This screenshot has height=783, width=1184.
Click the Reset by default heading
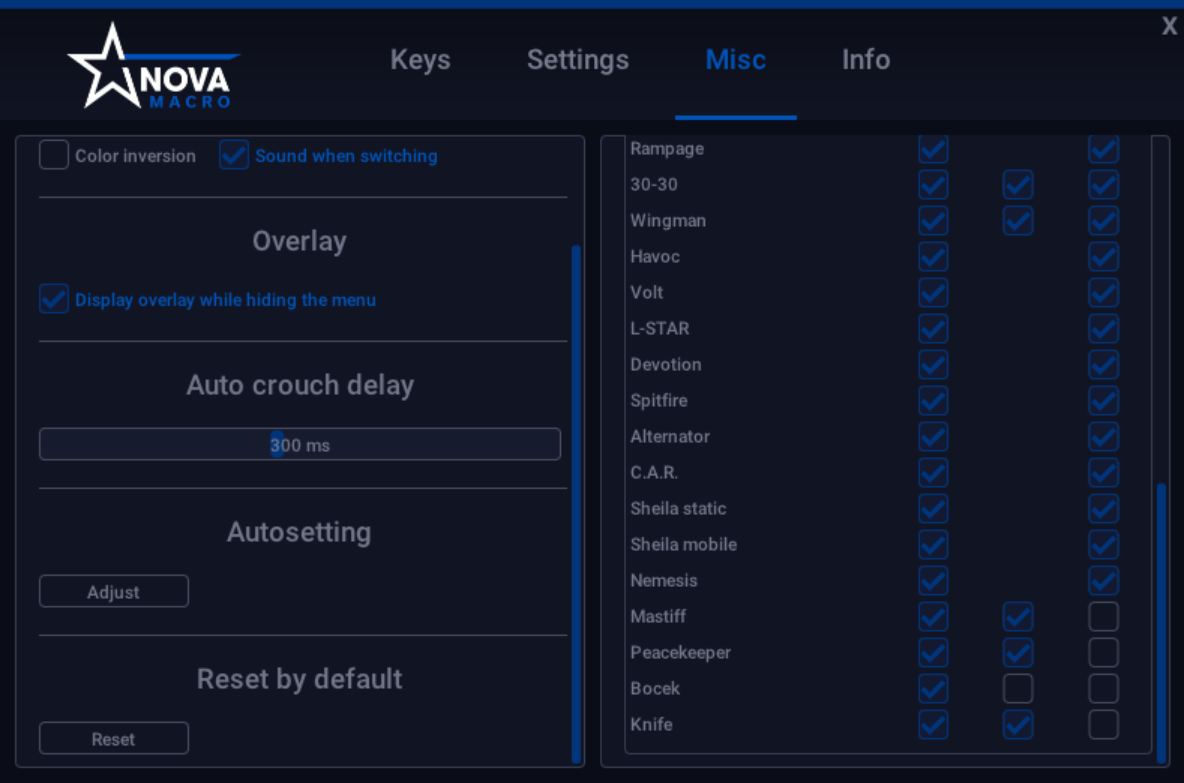[x=300, y=679]
